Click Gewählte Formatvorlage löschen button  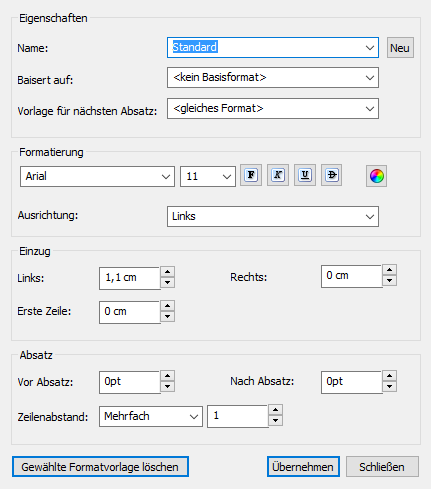pyautogui.click(x=100, y=467)
